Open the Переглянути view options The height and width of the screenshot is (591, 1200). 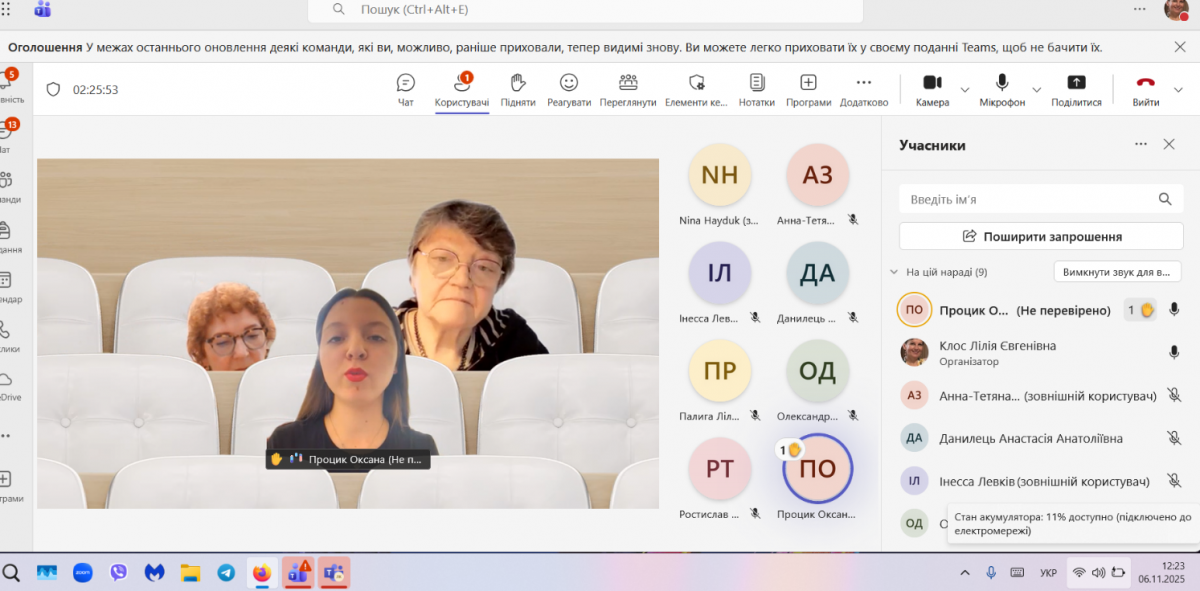tap(628, 89)
